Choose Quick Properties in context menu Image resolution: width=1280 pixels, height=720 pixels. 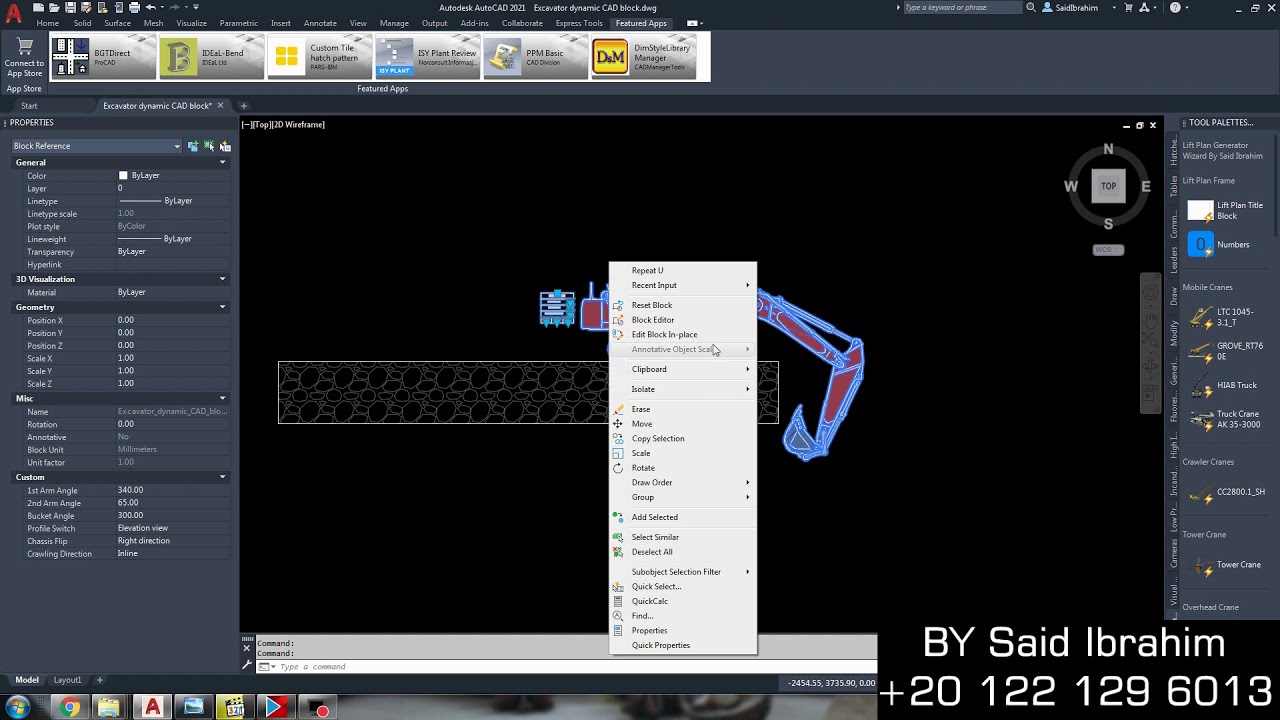[x=683, y=645]
